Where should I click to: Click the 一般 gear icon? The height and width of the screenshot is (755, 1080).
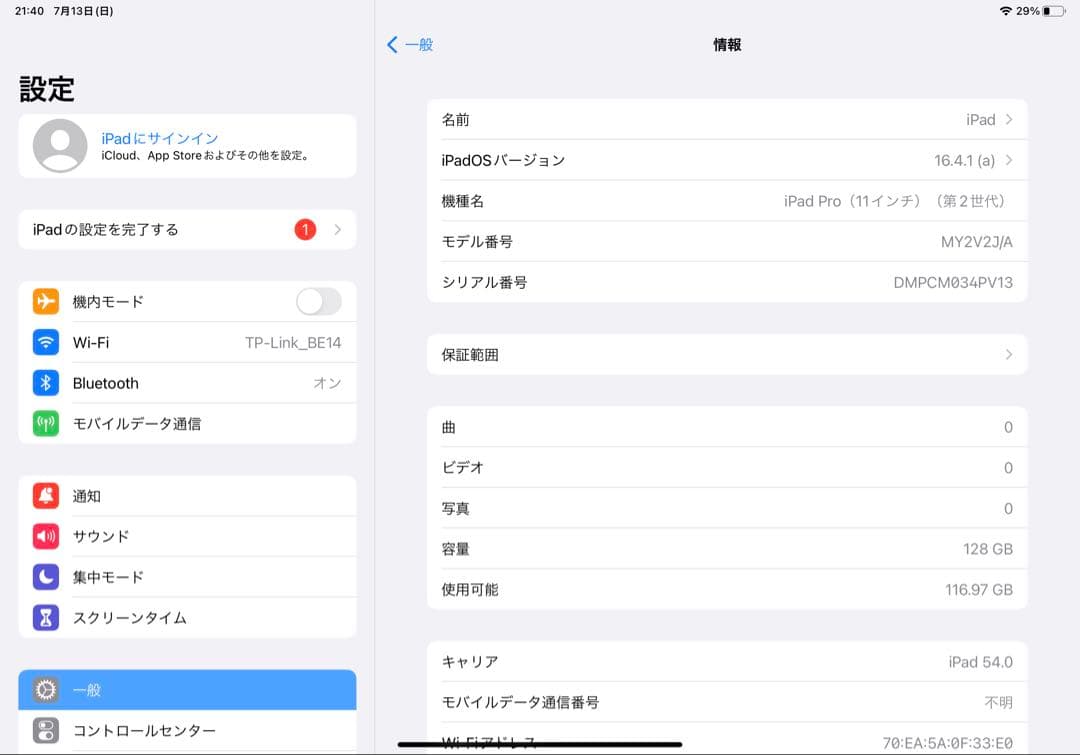[x=43, y=690]
